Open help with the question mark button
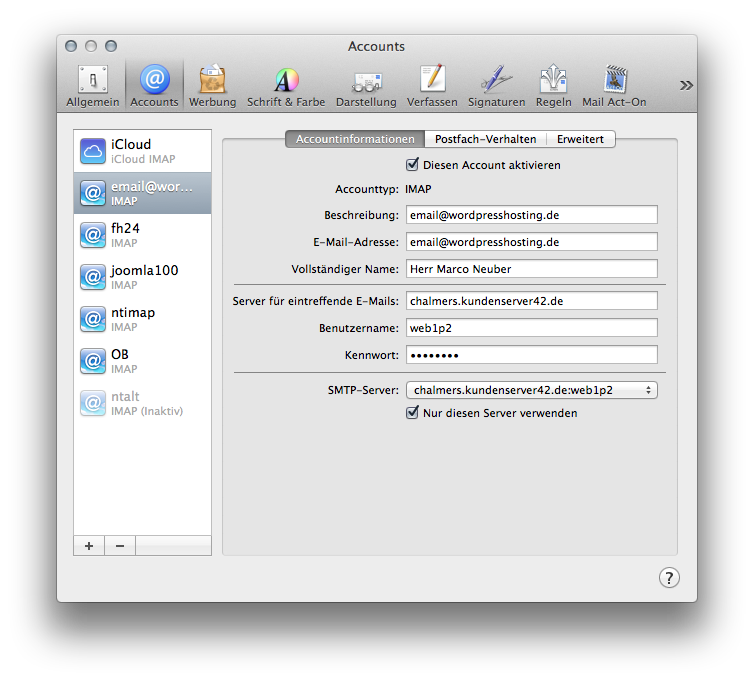 pos(669,577)
